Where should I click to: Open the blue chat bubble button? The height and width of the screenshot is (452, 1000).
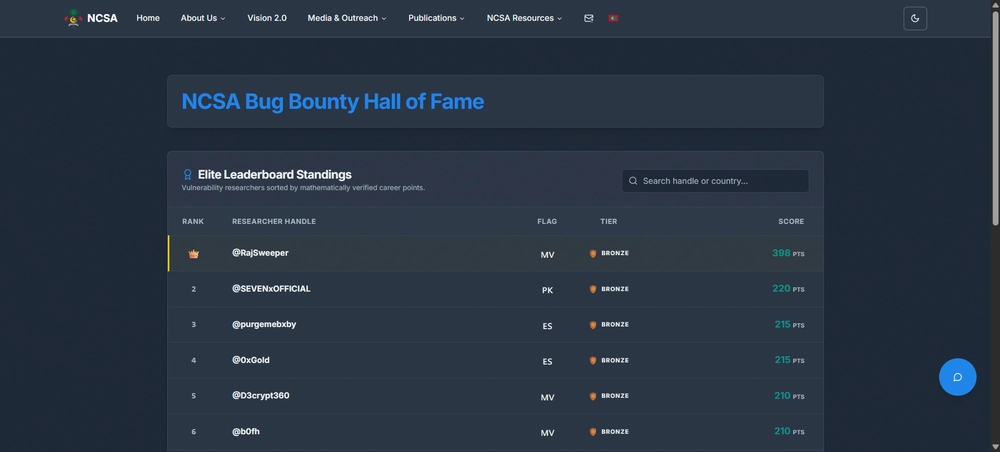(x=957, y=377)
